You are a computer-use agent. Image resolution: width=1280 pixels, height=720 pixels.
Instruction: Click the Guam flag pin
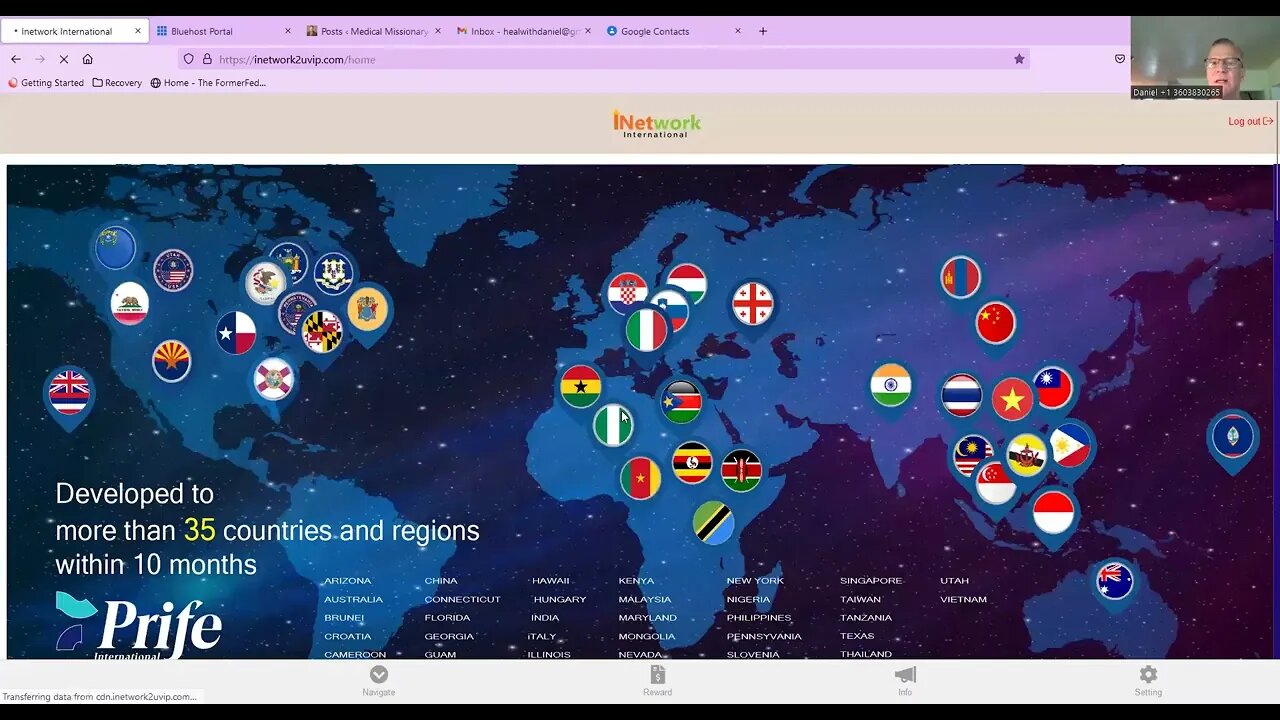click(x=1232, y=437)
